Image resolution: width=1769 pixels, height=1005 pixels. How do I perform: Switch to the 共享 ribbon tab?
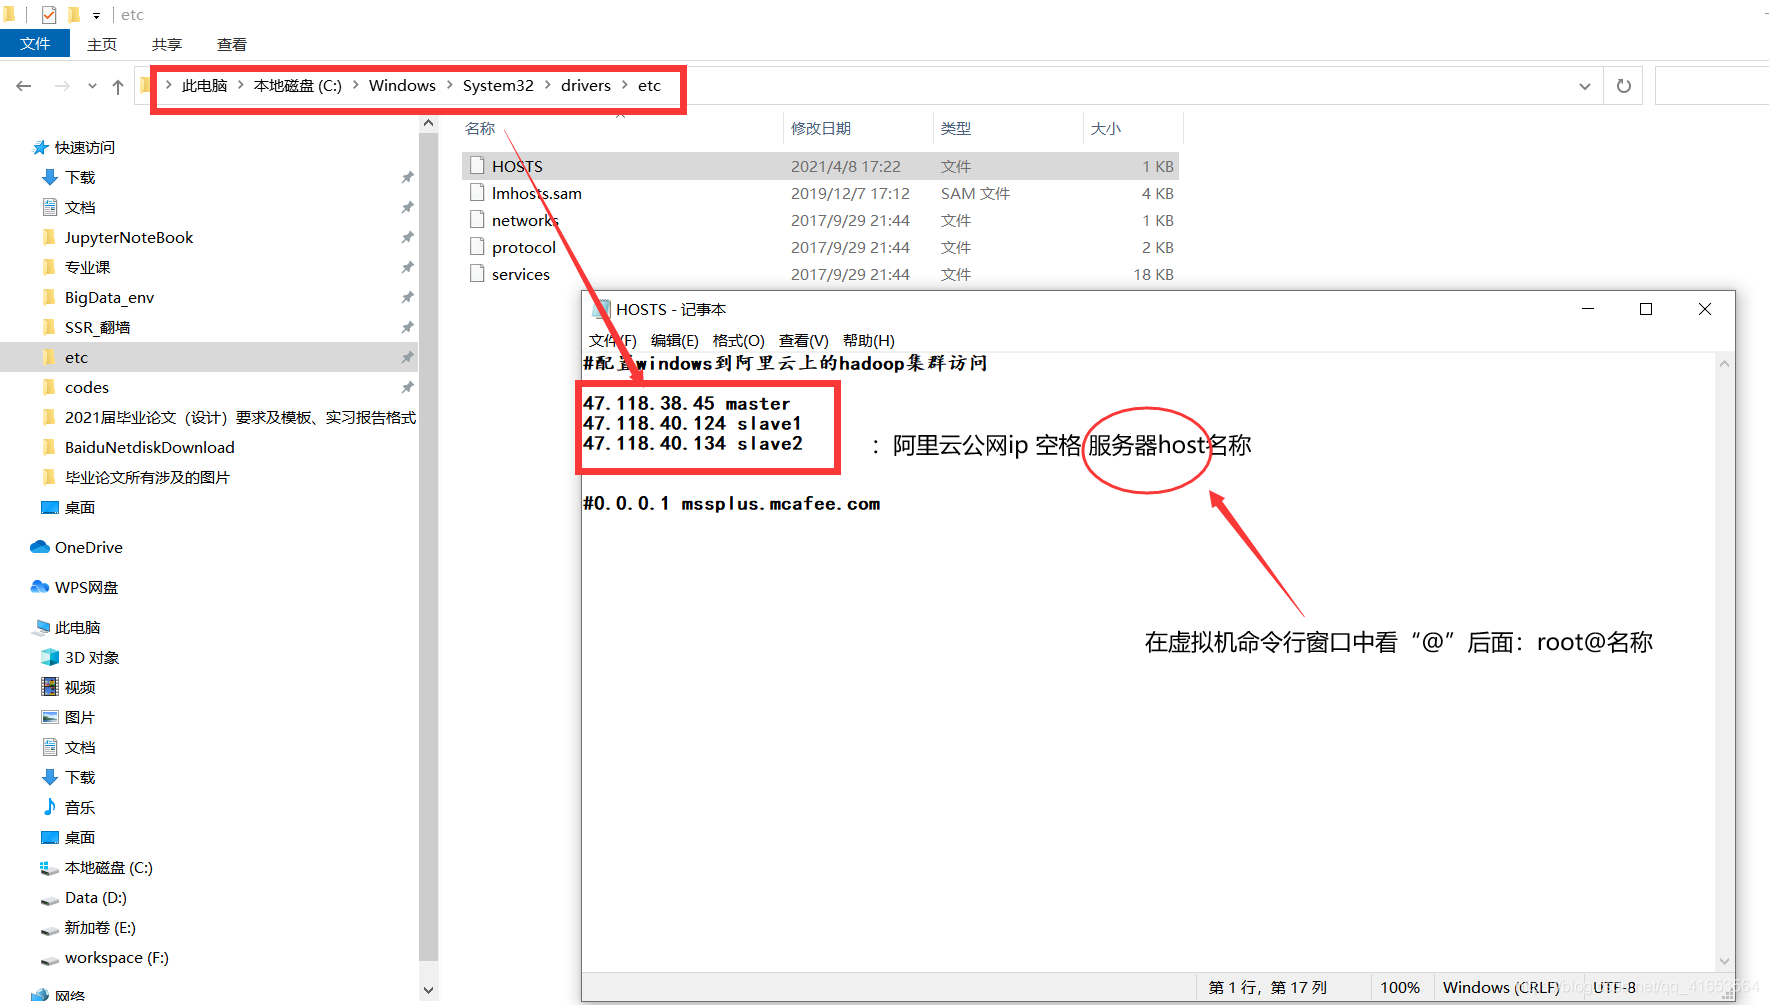(x=167, y=44)
